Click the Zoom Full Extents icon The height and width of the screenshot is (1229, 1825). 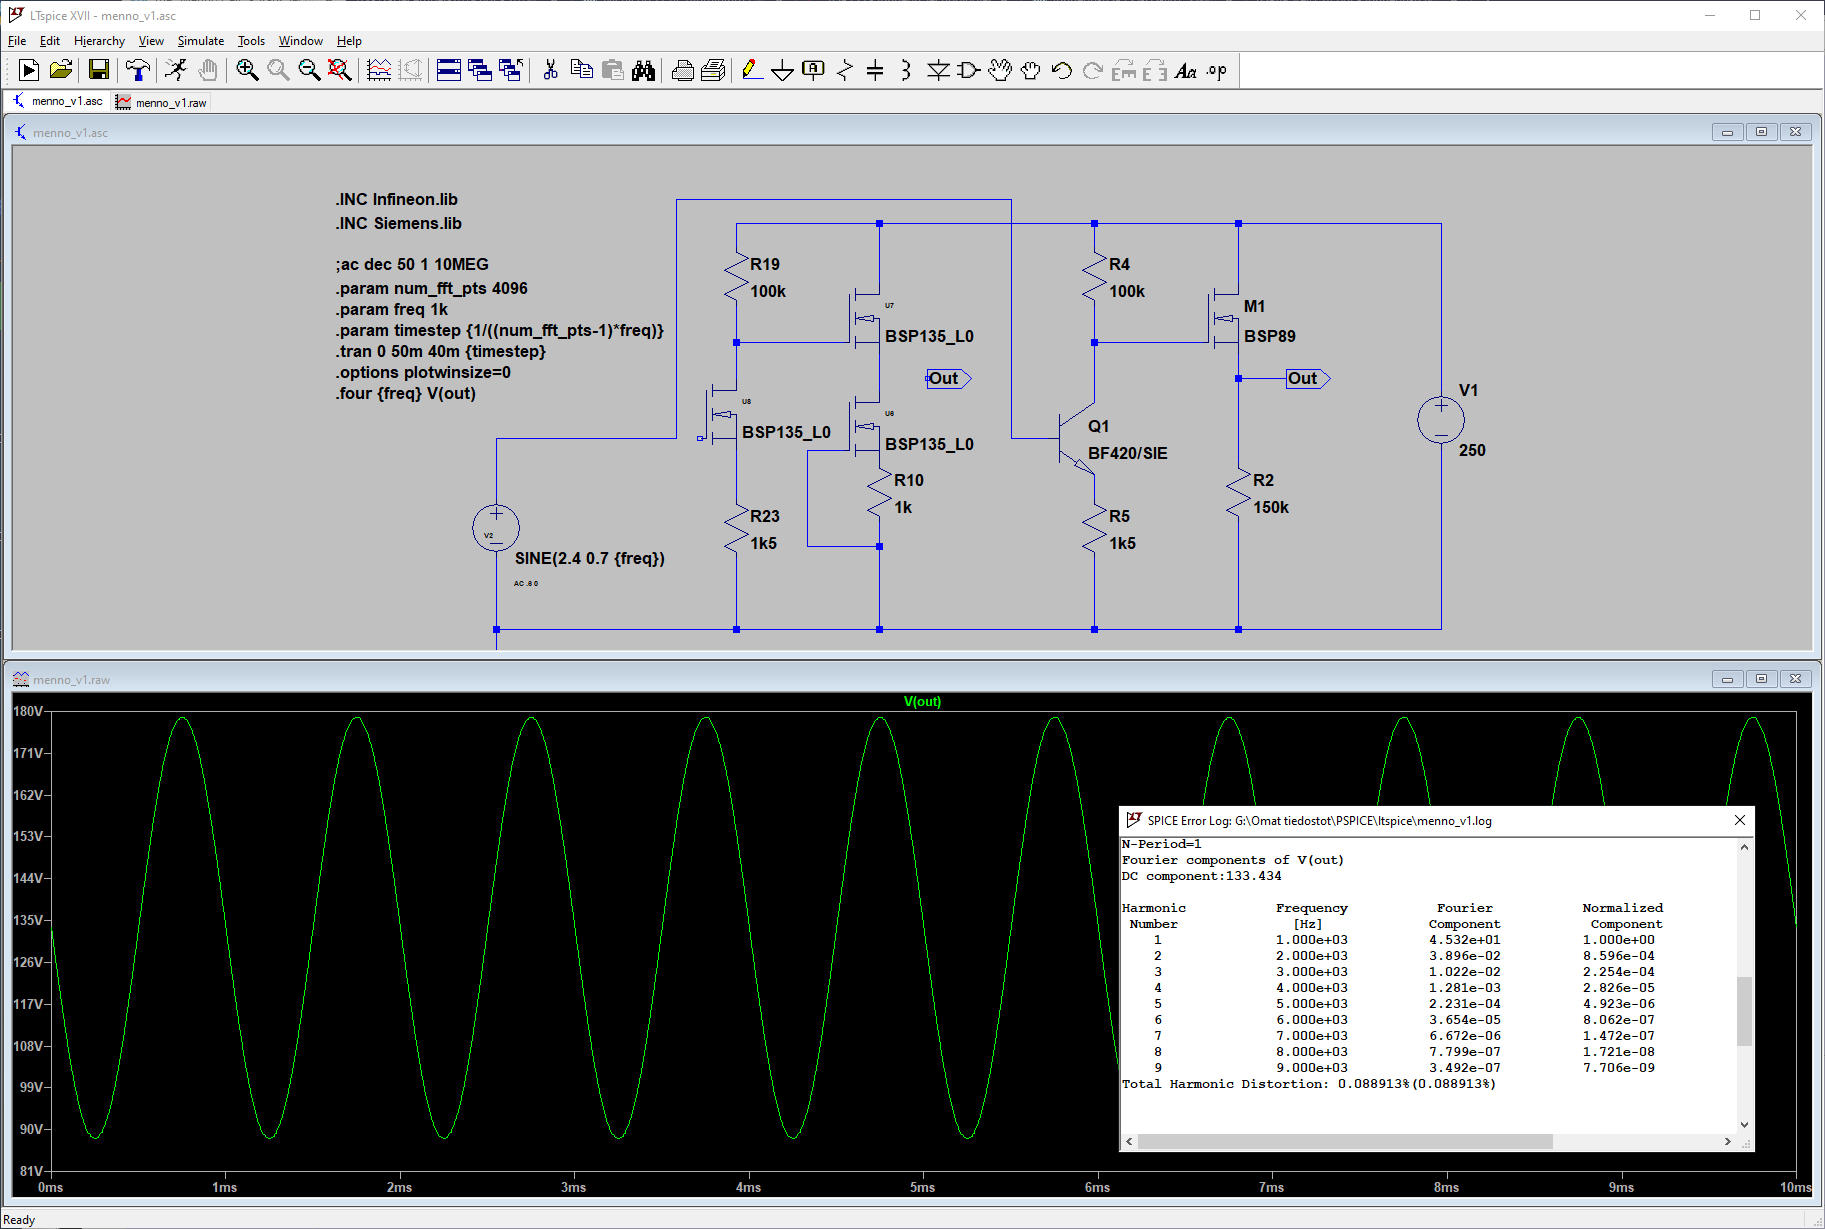click(x=340, y=70)
